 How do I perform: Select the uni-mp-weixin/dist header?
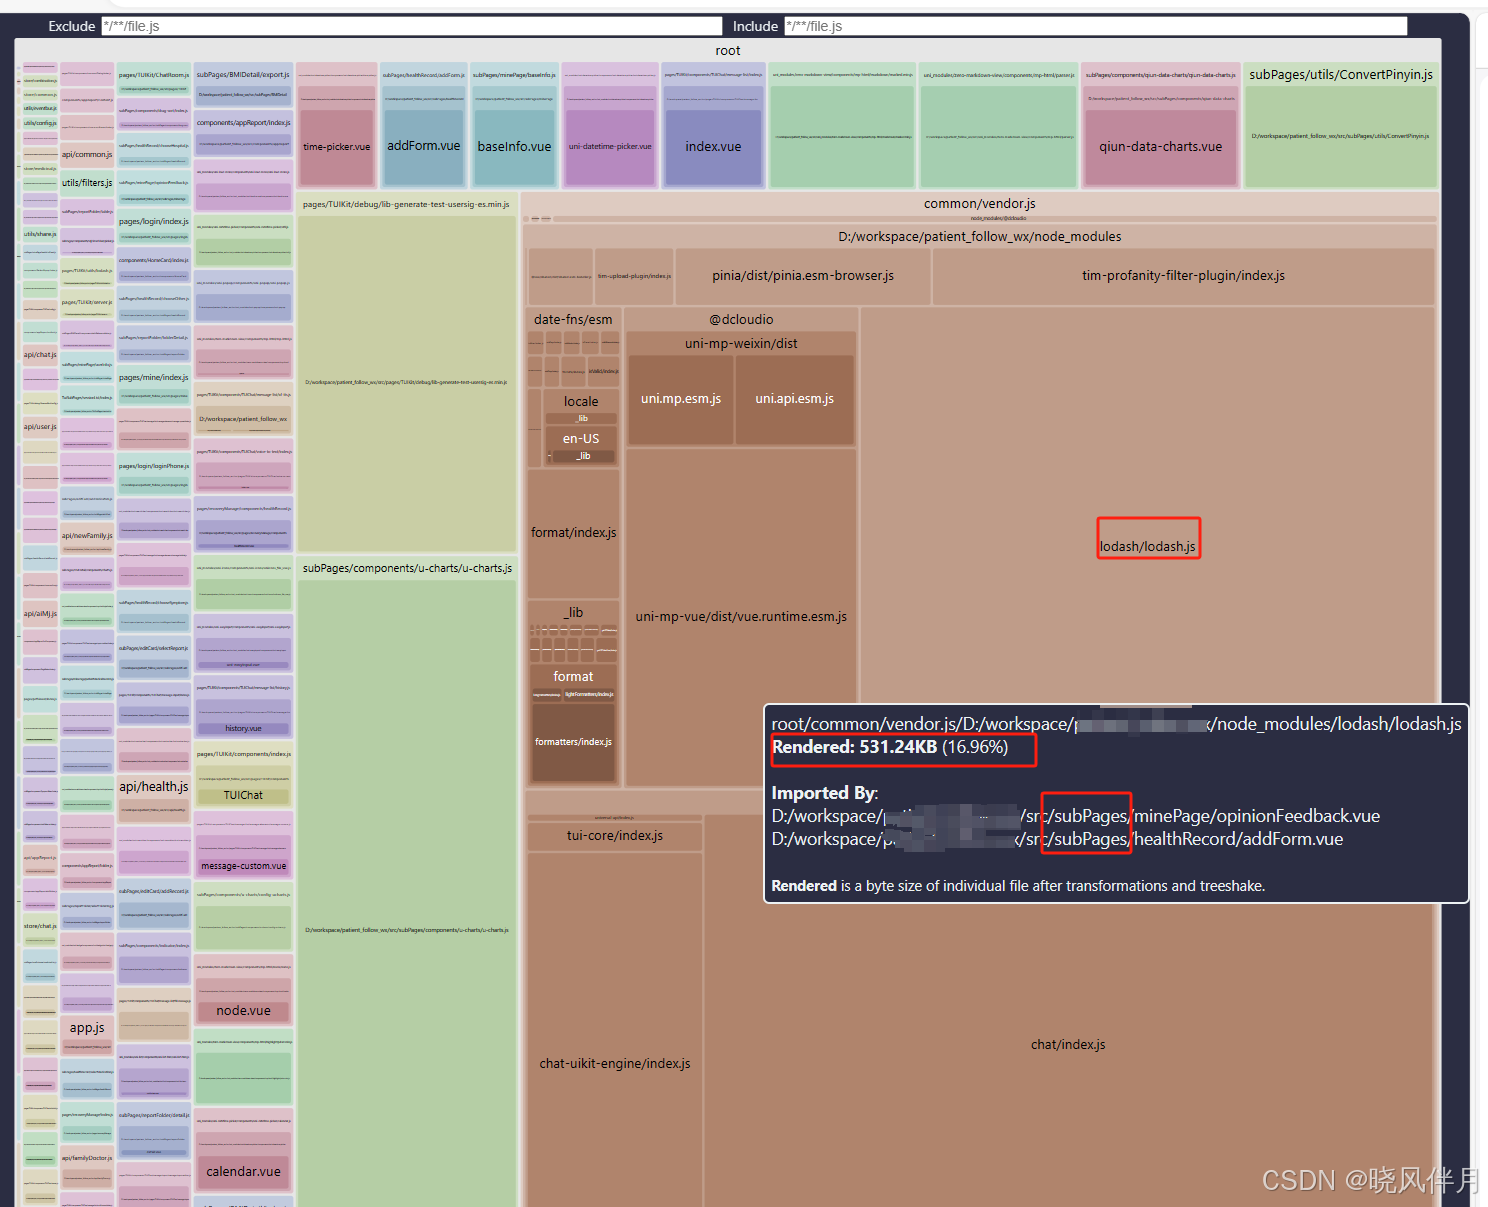pyautogui.click(x=741, y=343)
